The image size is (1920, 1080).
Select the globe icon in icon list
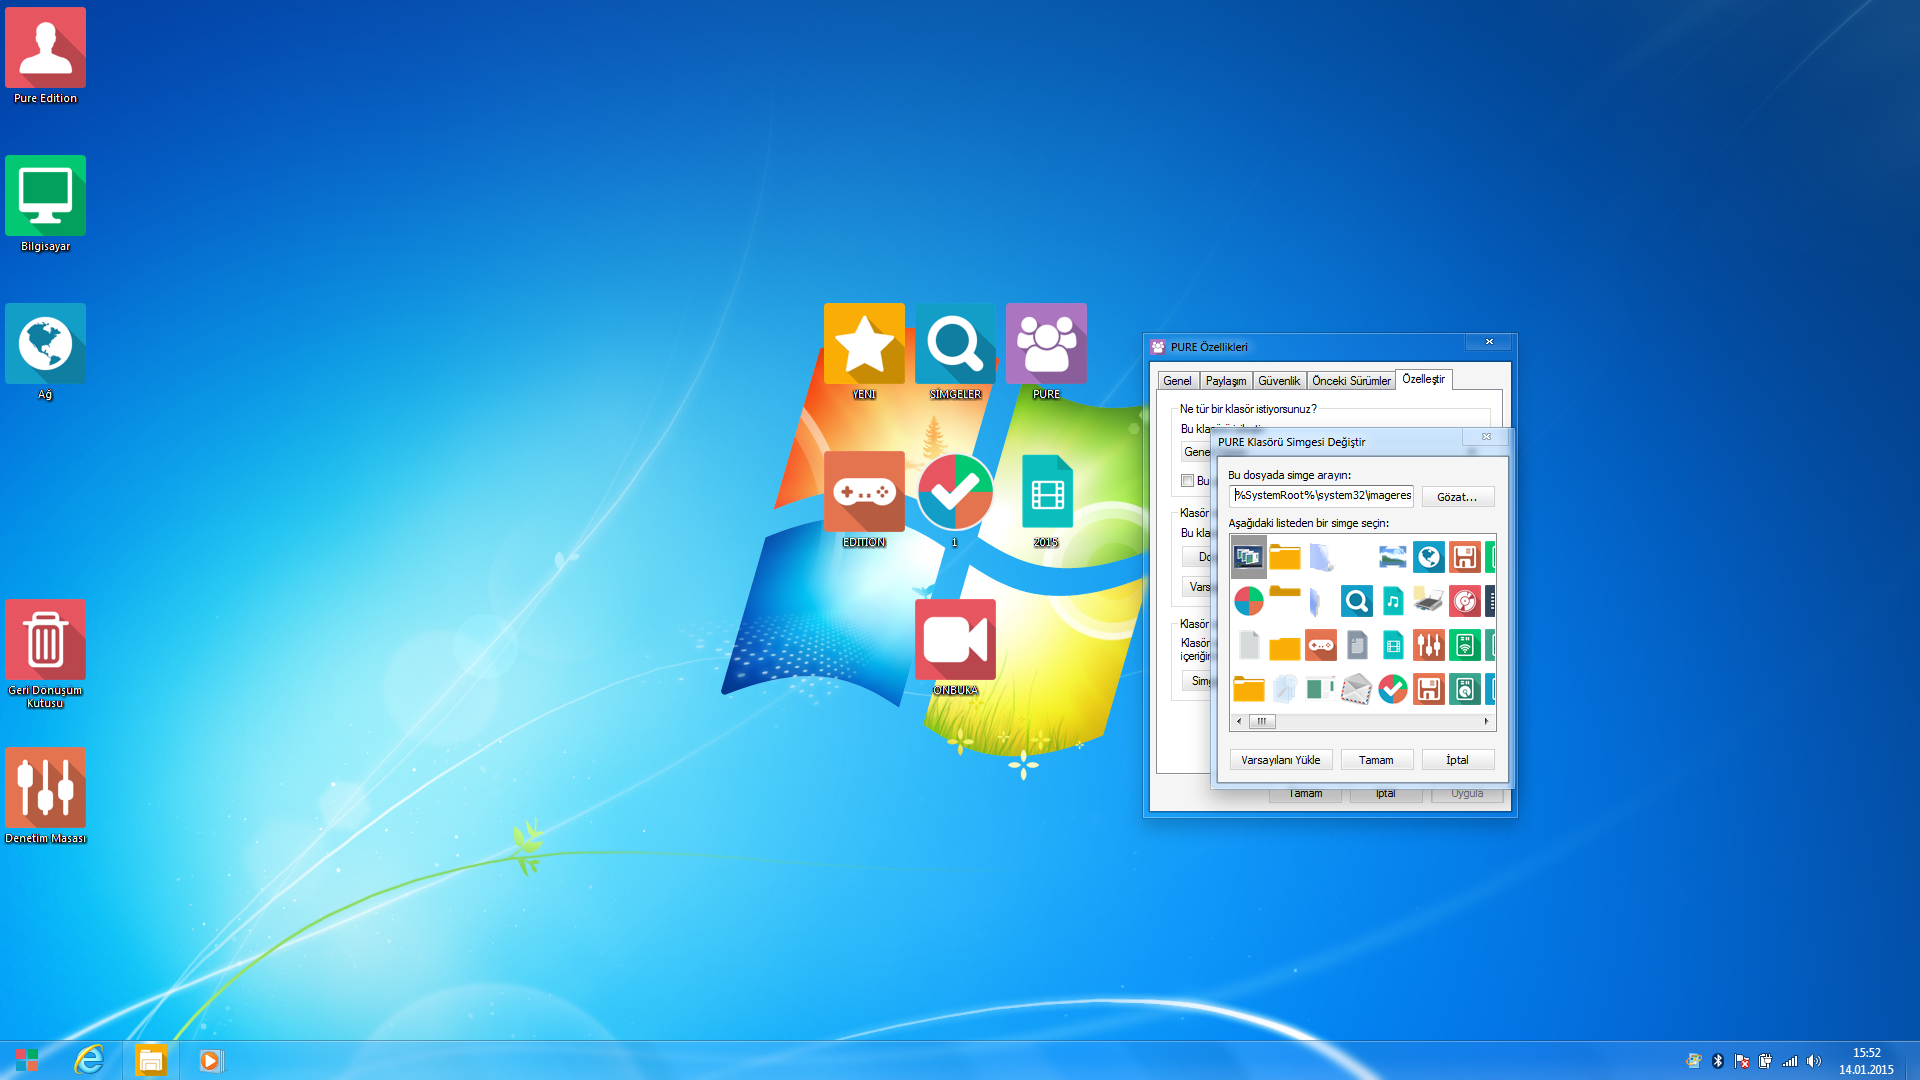pos(1429,557)
